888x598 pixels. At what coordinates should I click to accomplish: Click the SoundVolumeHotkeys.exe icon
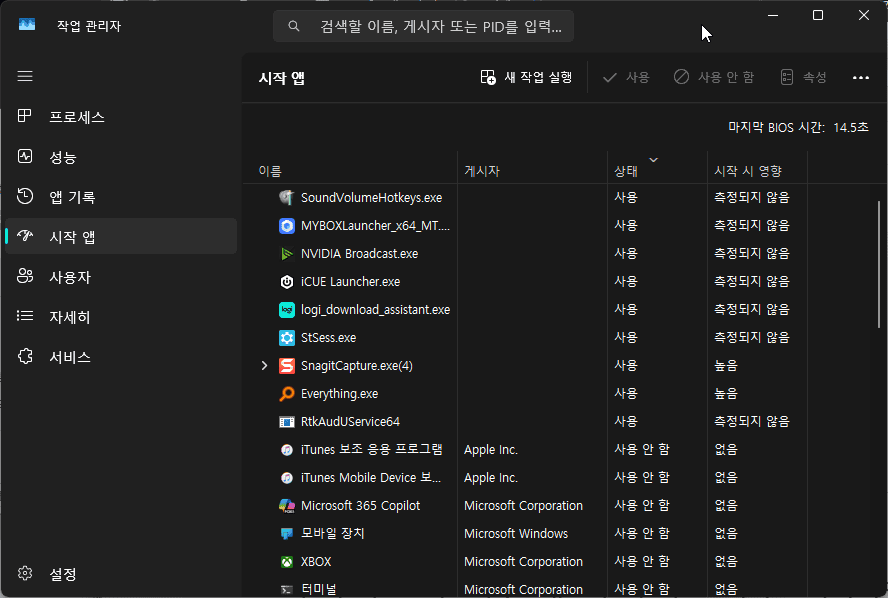pos(287,198)
